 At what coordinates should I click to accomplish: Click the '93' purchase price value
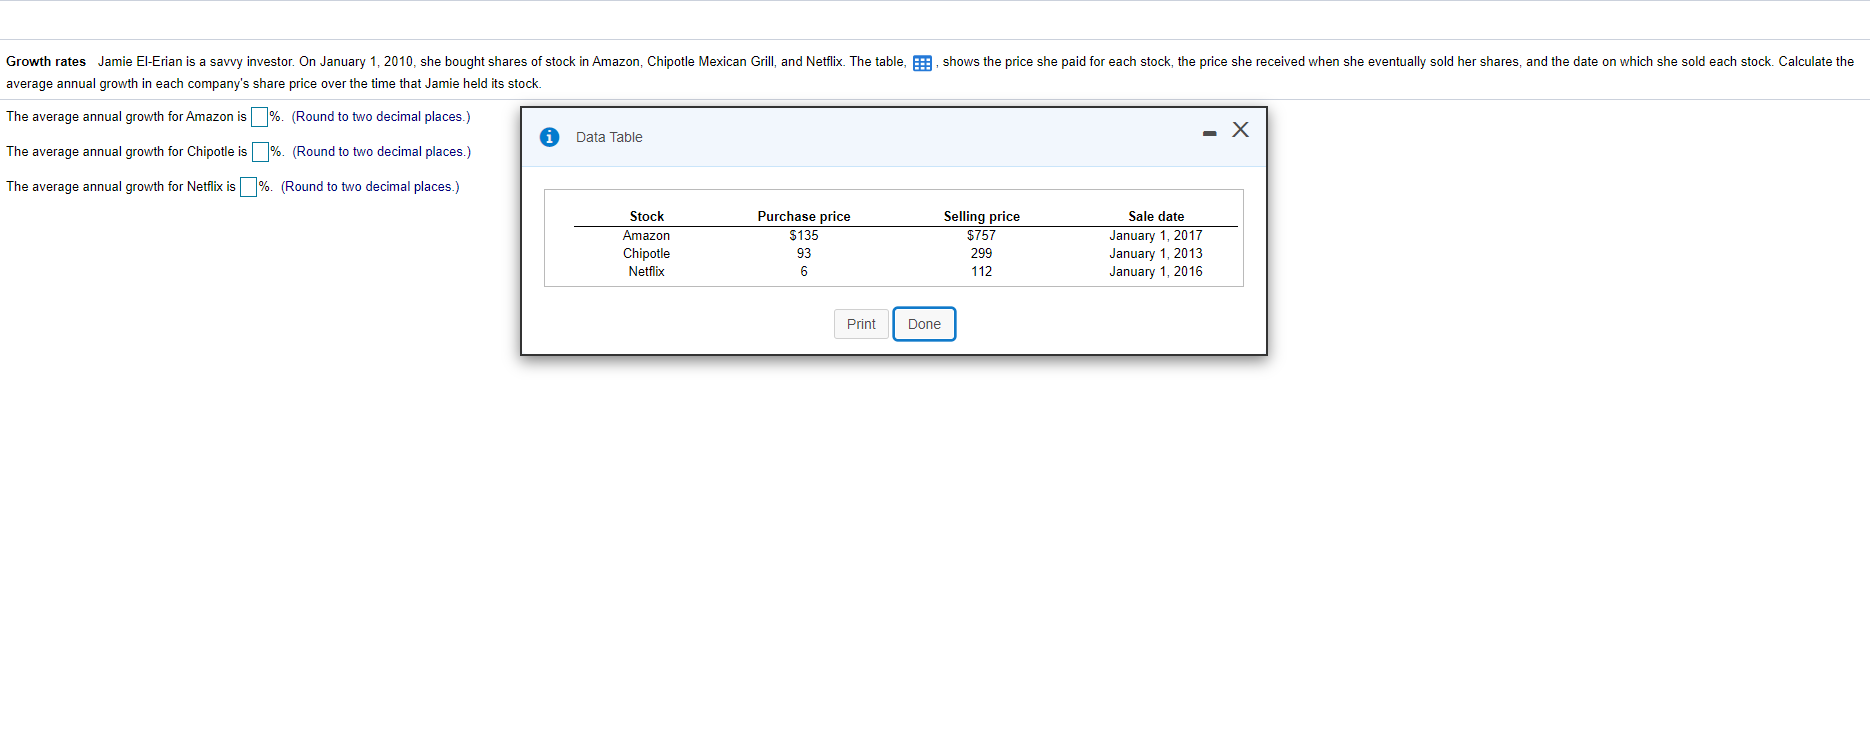804,254
